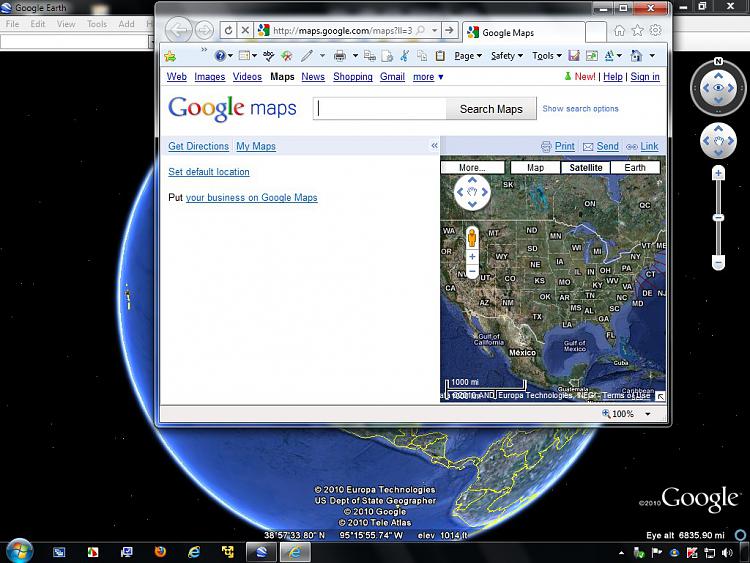Open the My Maps link
This screenshot has height=563, width=750.
[x=256, y=146]
